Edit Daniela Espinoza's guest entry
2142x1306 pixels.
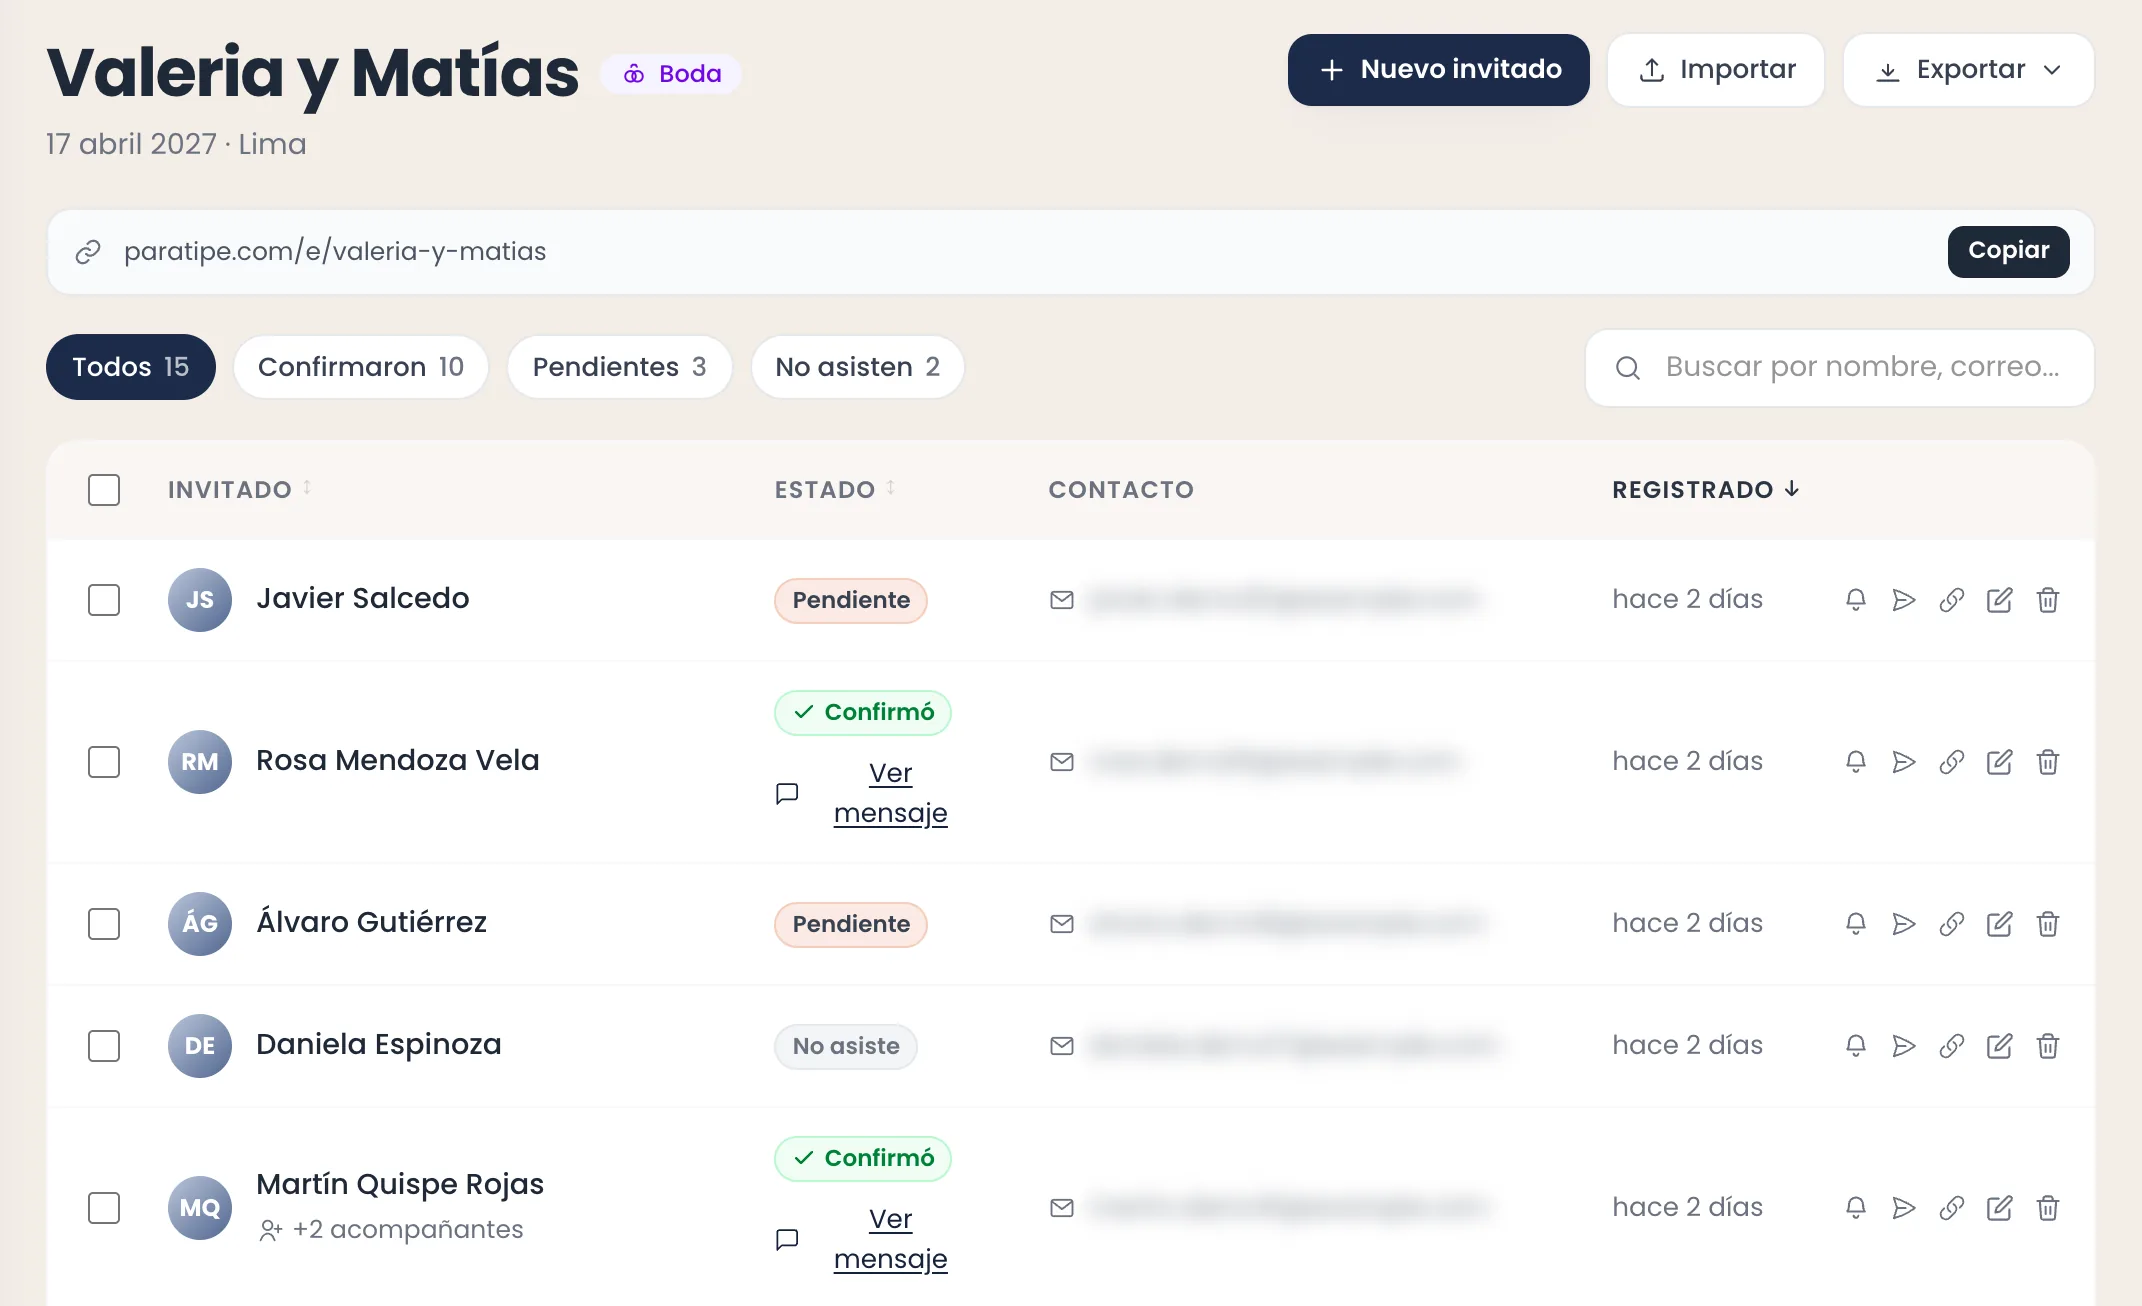click(1999, 1046)
